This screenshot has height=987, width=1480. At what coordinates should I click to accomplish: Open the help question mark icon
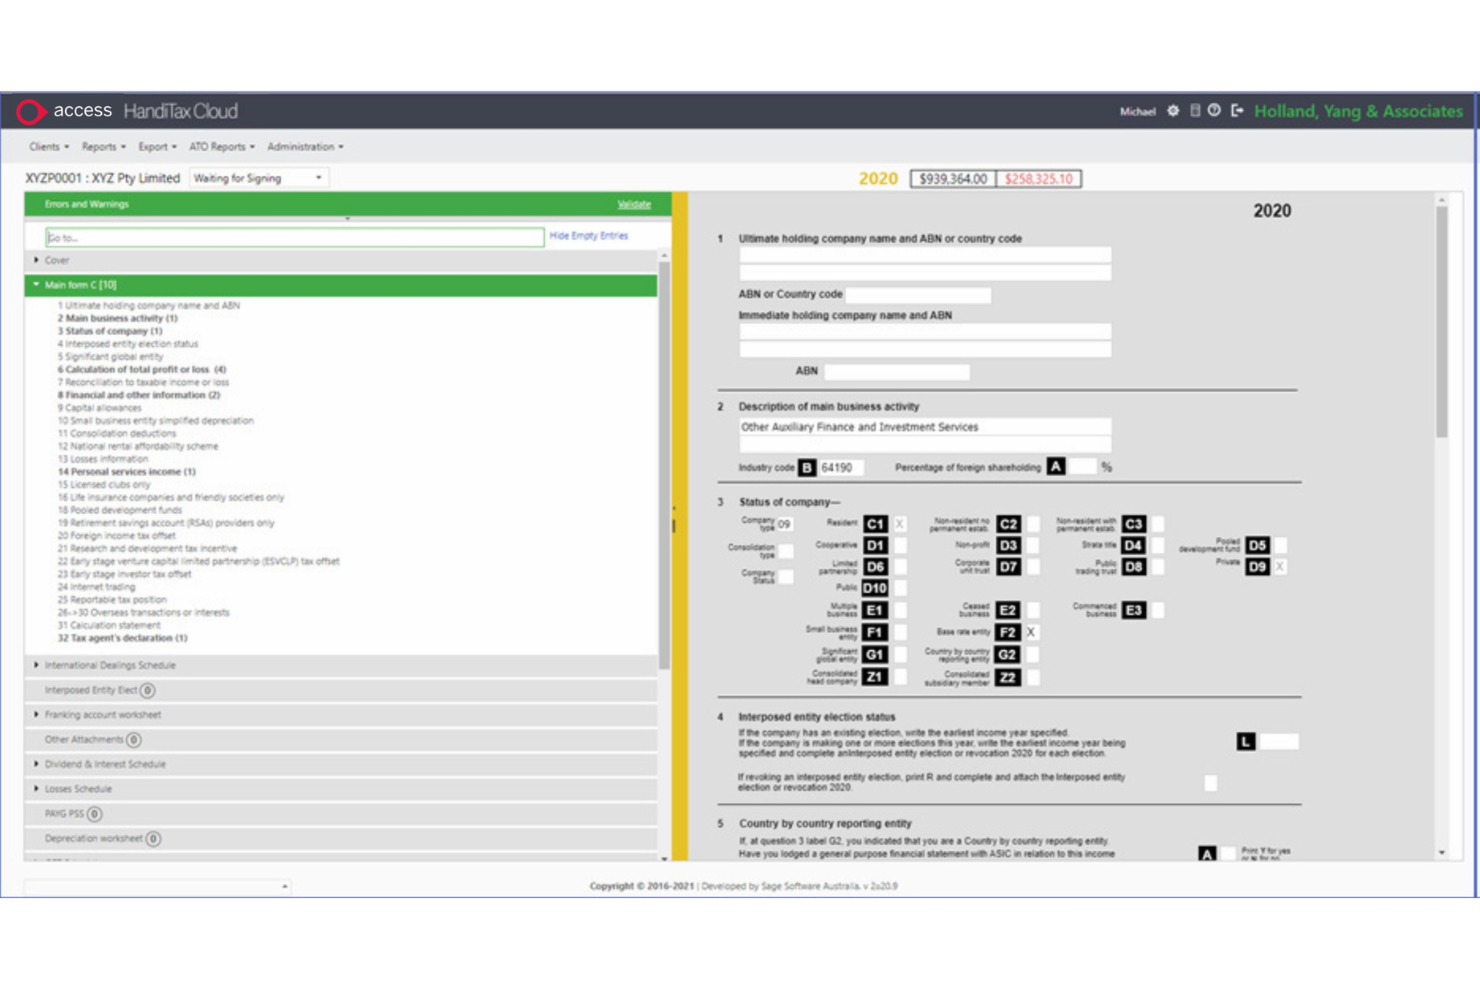pyautogui.click(x=1214, y=111)
